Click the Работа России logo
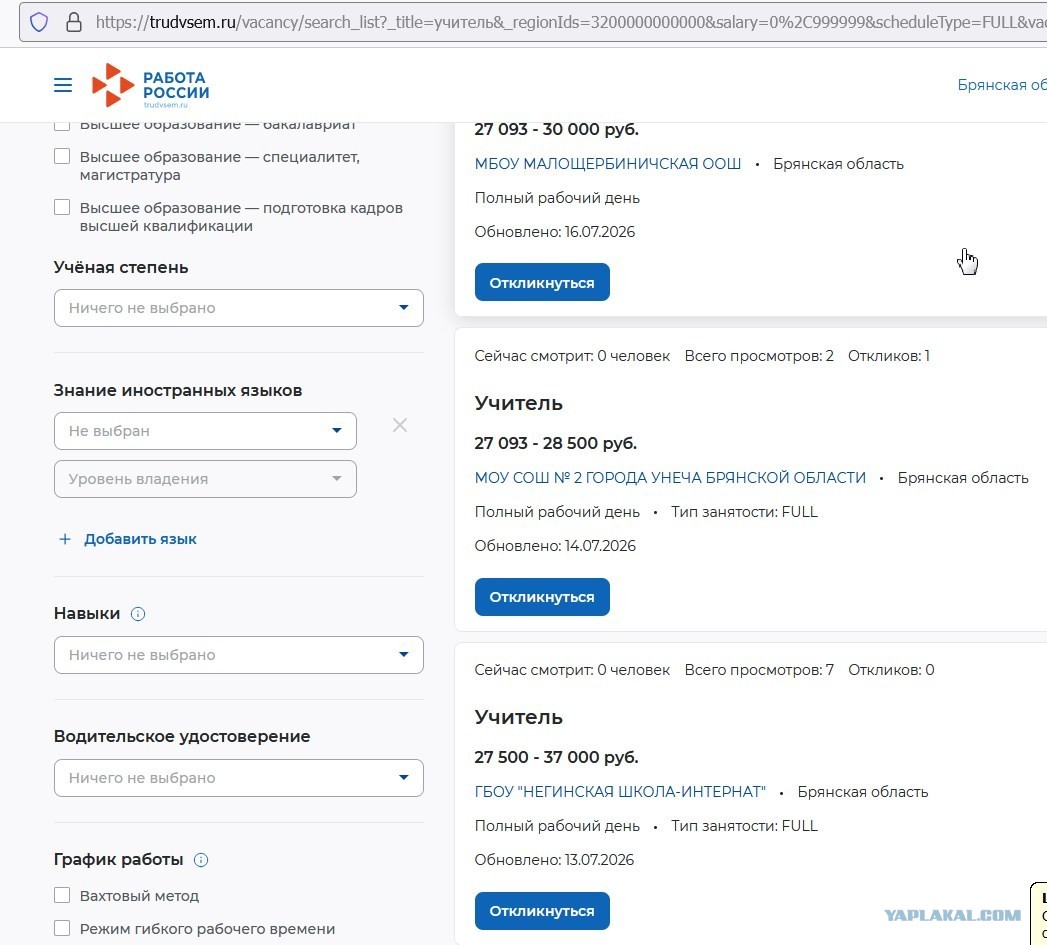 click(x=150, y=85)
